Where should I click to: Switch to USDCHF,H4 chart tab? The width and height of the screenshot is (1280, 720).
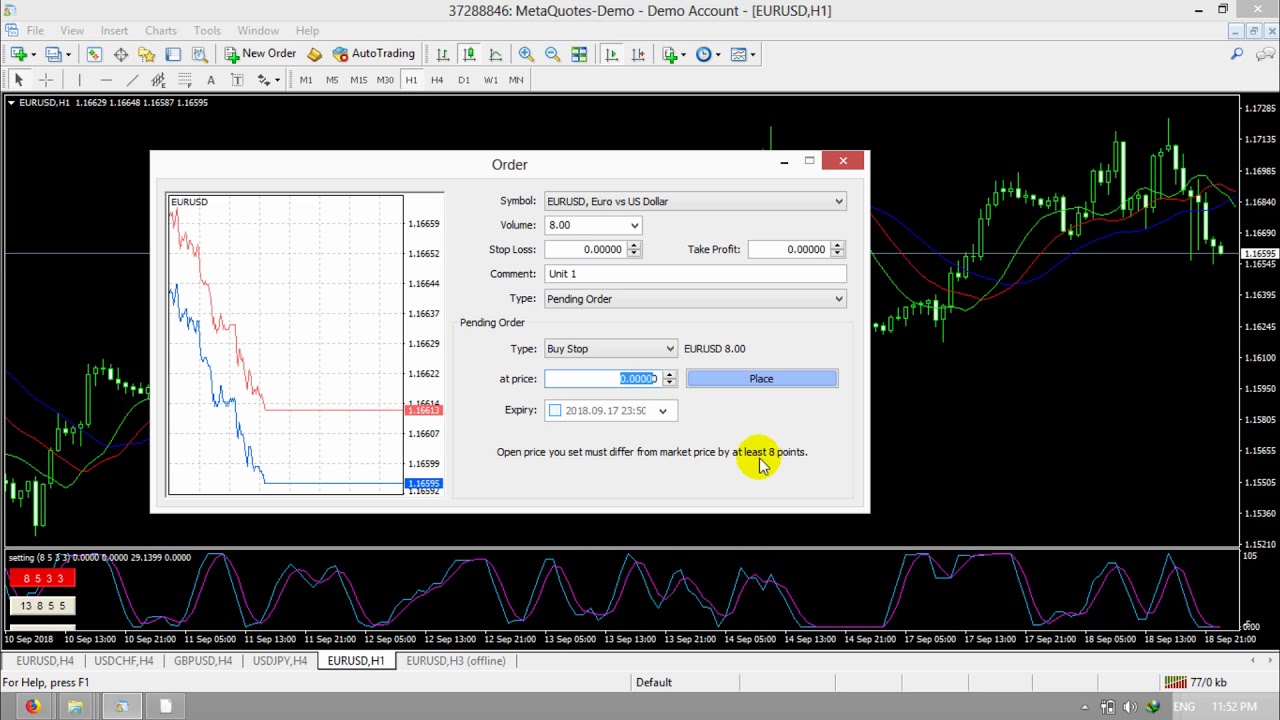(x=124, y=661)
